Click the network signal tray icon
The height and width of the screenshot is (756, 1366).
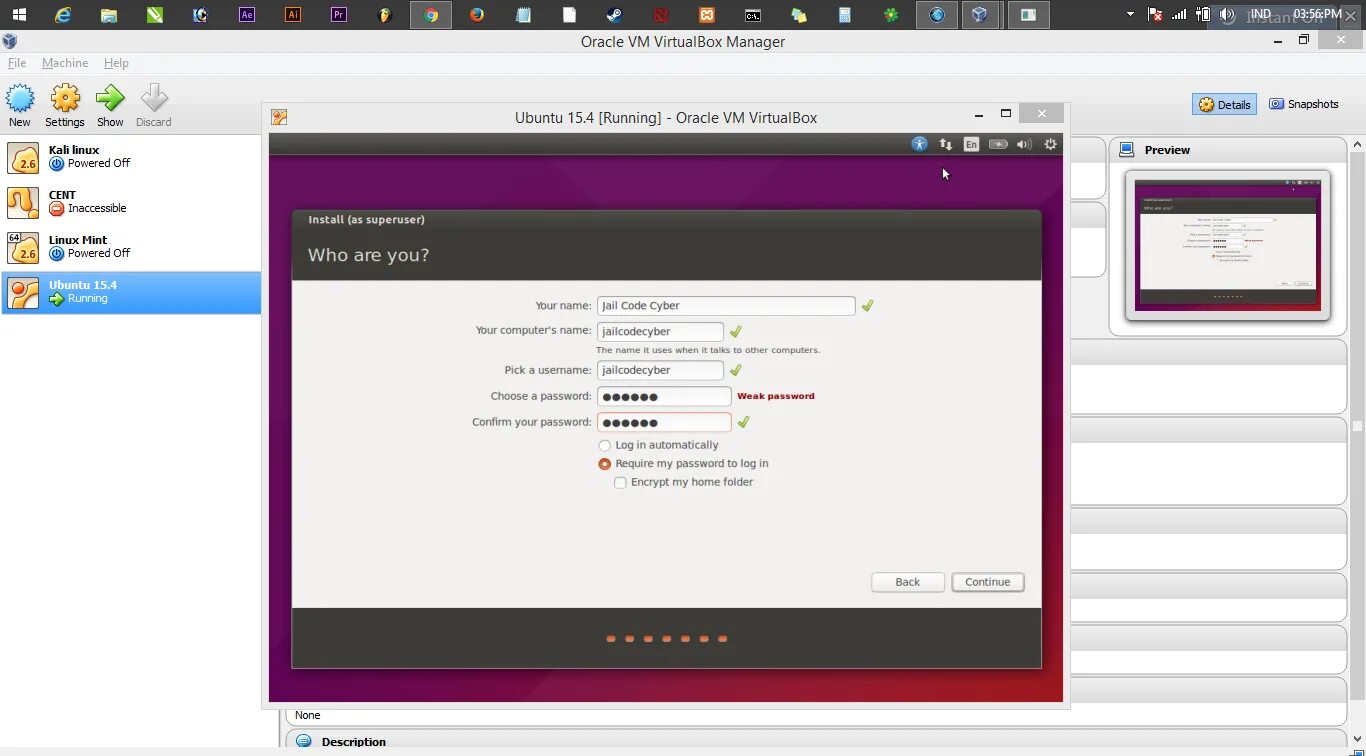click(1180, 15)
